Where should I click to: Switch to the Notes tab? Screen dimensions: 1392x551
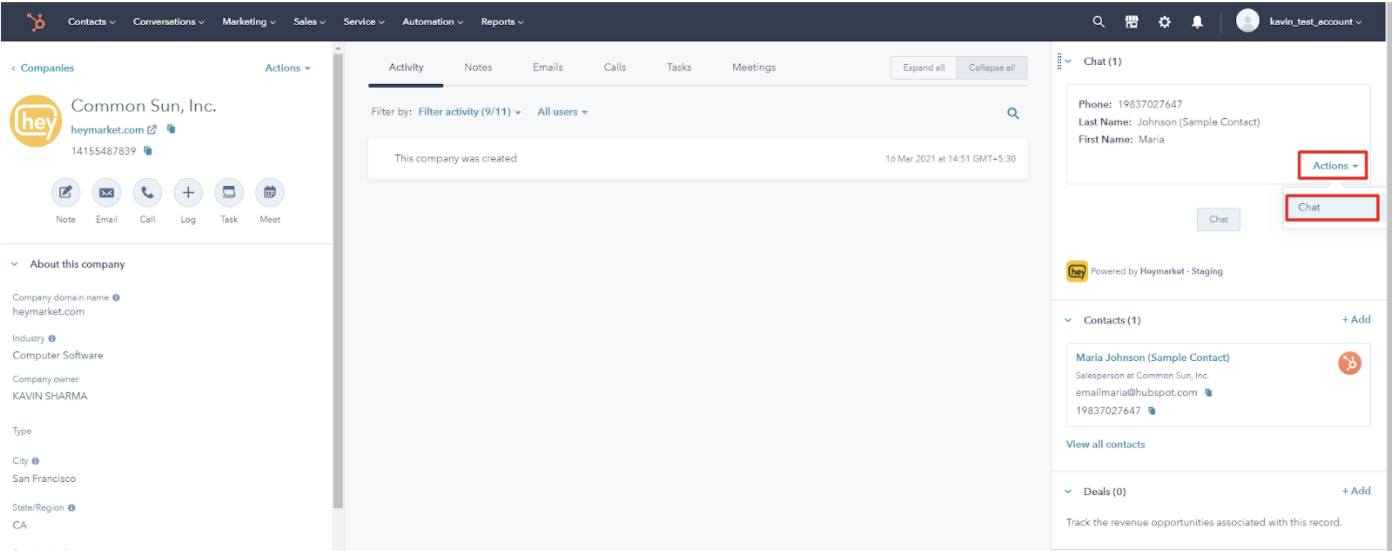[478, 67]
